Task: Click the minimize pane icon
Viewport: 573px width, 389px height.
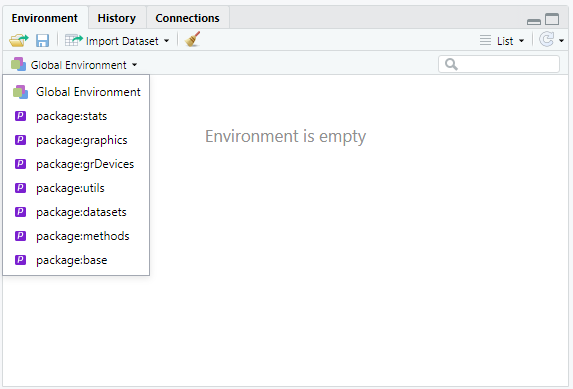Action: point(534,22)
